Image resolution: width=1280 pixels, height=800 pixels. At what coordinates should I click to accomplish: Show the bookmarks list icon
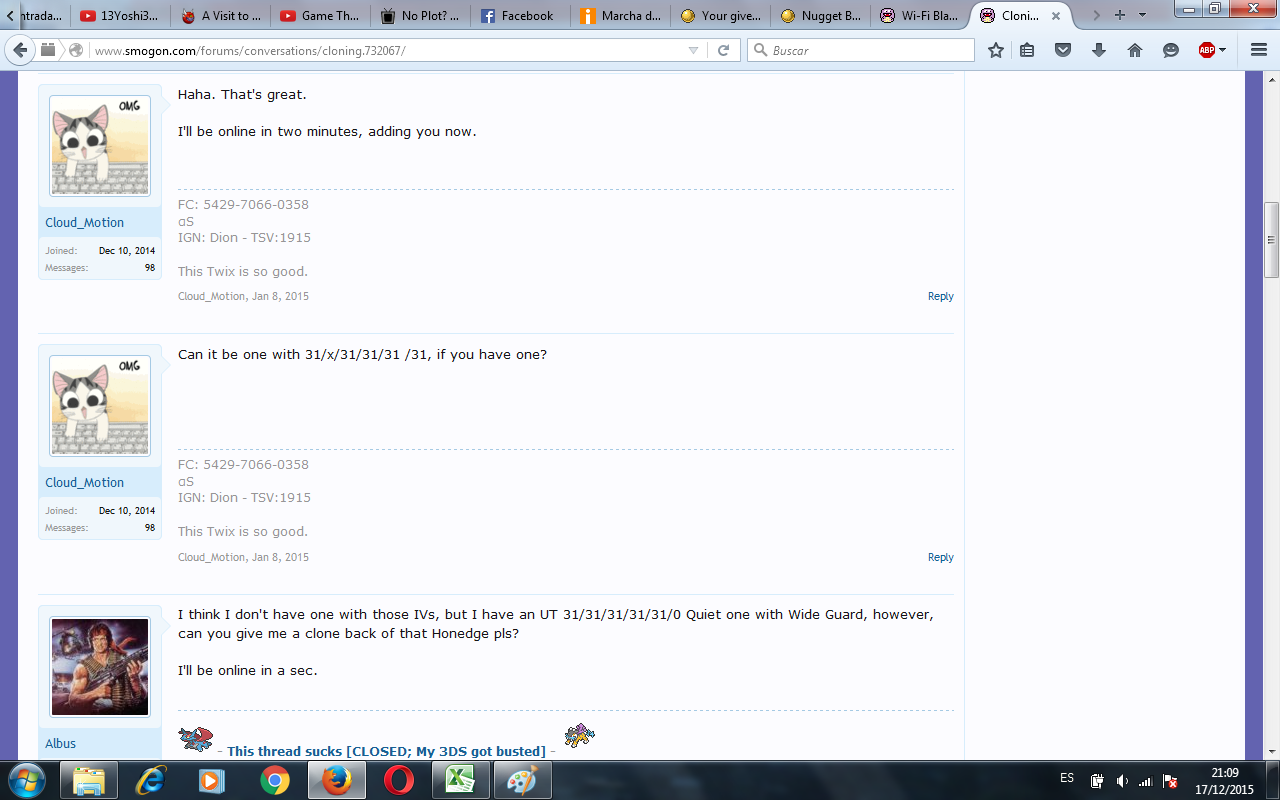tap(1027, 50)
